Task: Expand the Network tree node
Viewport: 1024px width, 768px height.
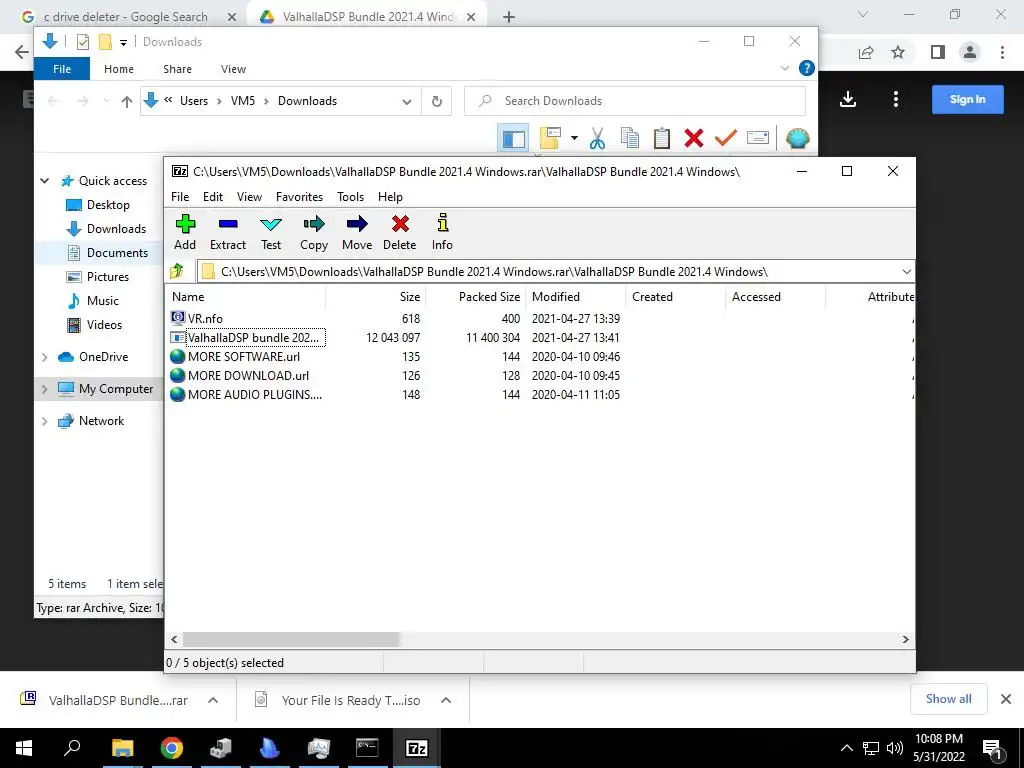Action: click(x=44, y=421)
